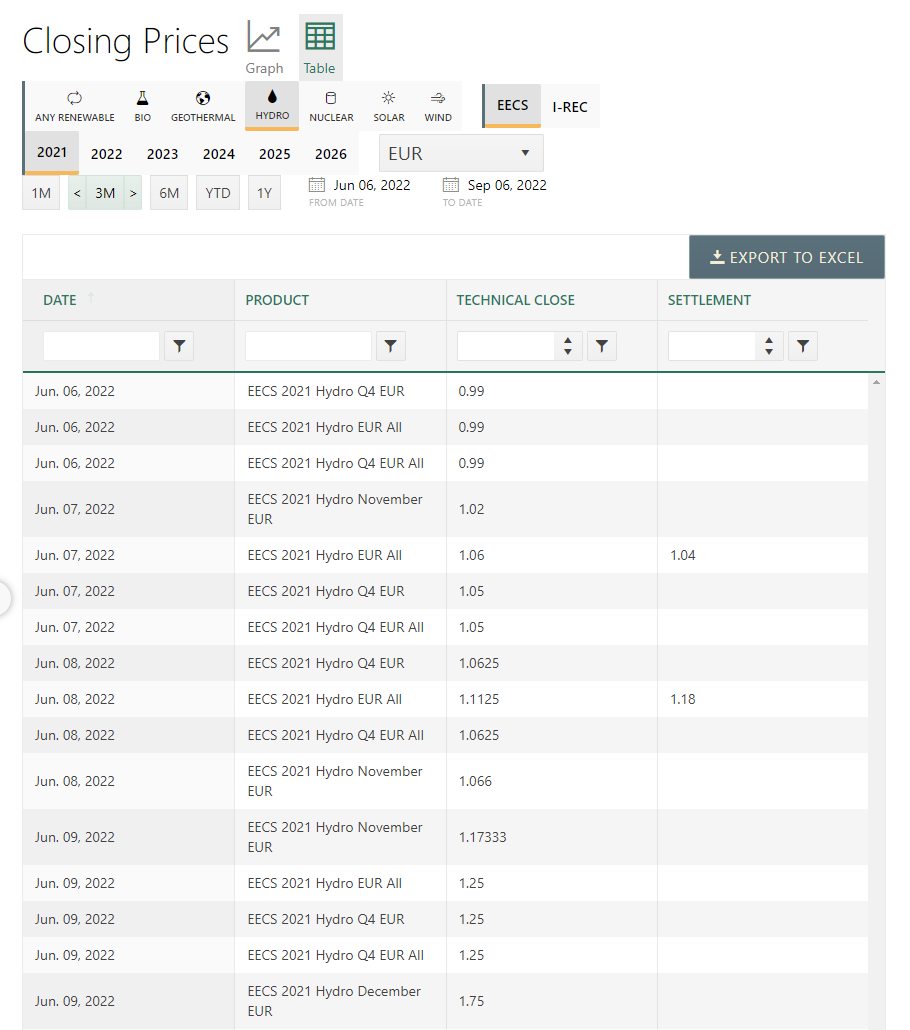Click the From Date value Jun 06, 2022
Viewport: 910px width, 1030px height.
pos(372,185)
